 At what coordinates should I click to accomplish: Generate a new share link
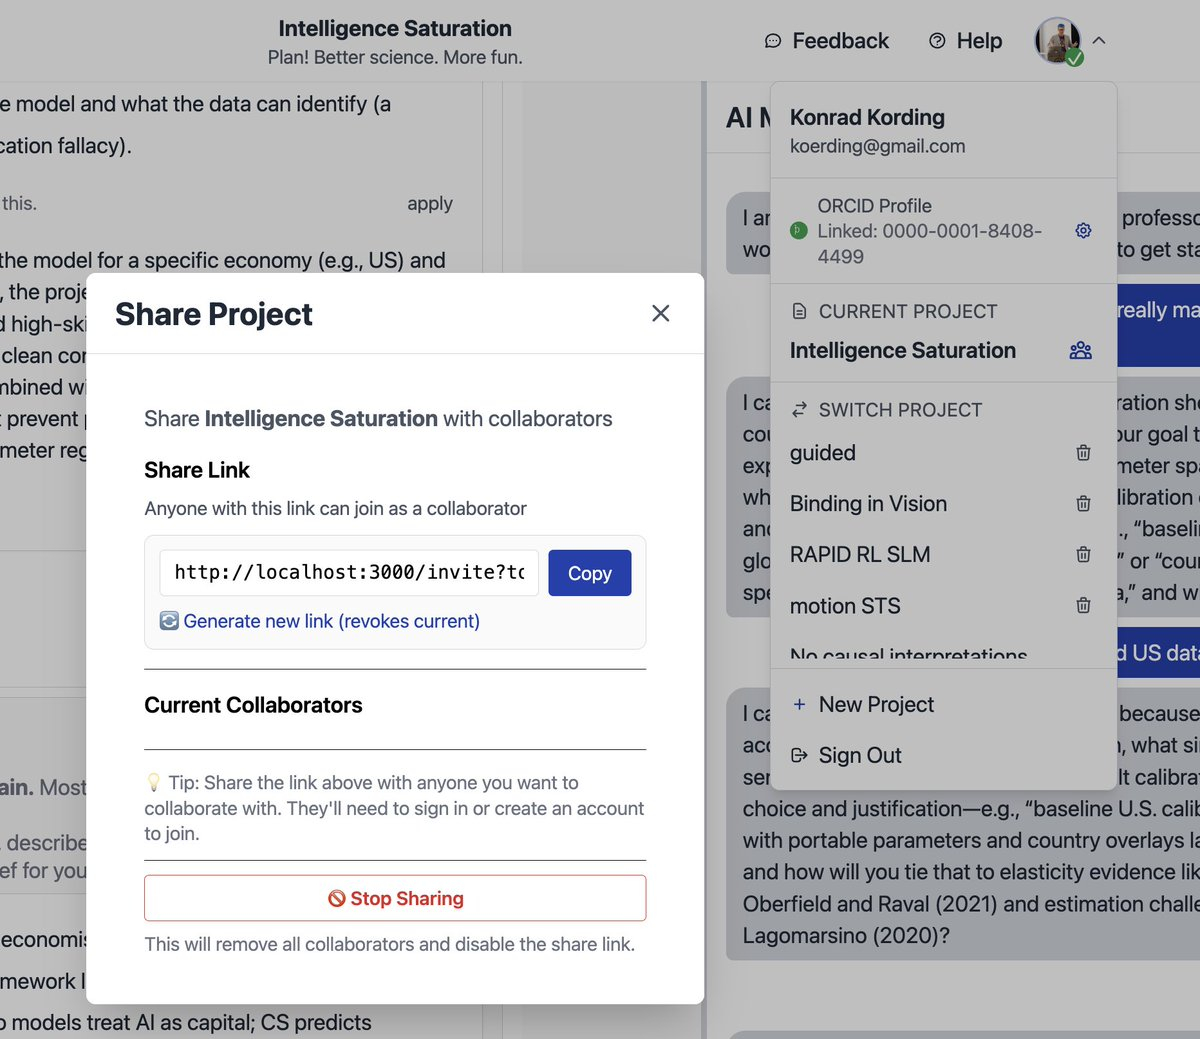pyautogui.click(x=331, y=621)
